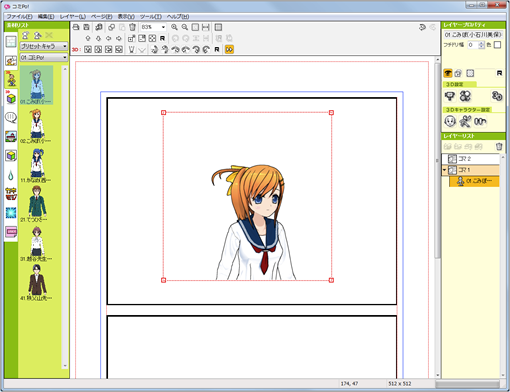Image resolution: width=510 pixels, height=392 pixels.
Task: Select the コマ 2 layer row
Action: [x=471, y=159]
